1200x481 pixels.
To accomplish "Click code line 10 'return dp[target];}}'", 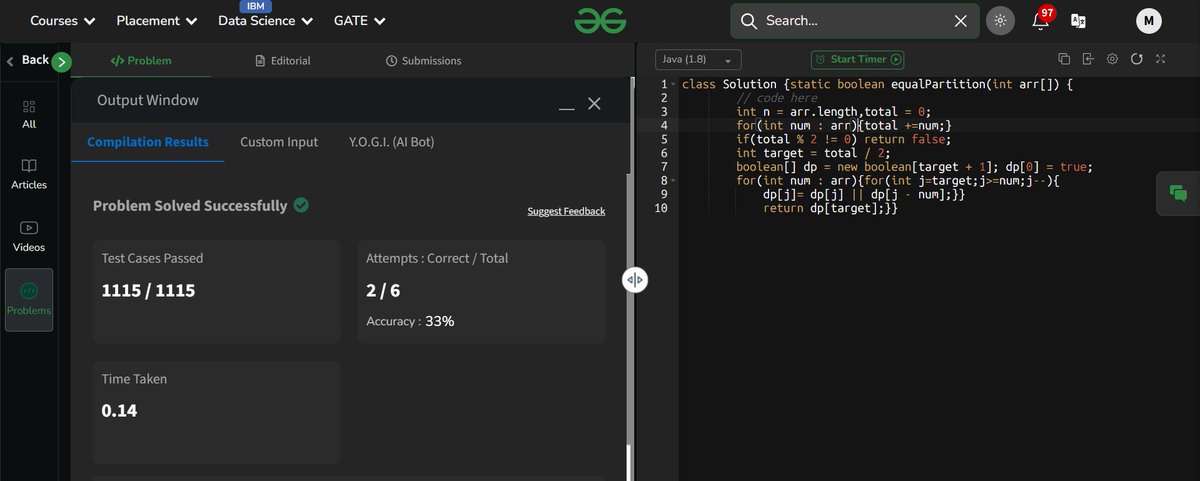I will click(x=830, y=208).
